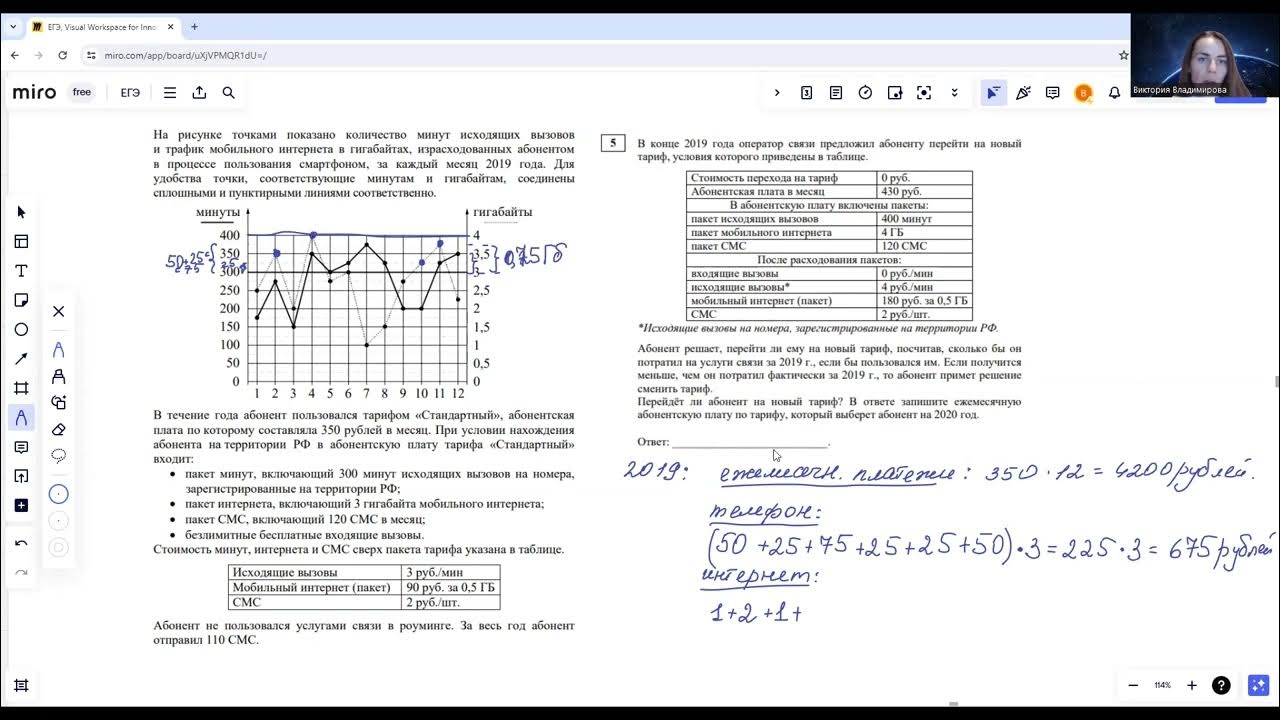Export the board with share-upload icon
Screen dimensions: 1280x720
(199, 92)
